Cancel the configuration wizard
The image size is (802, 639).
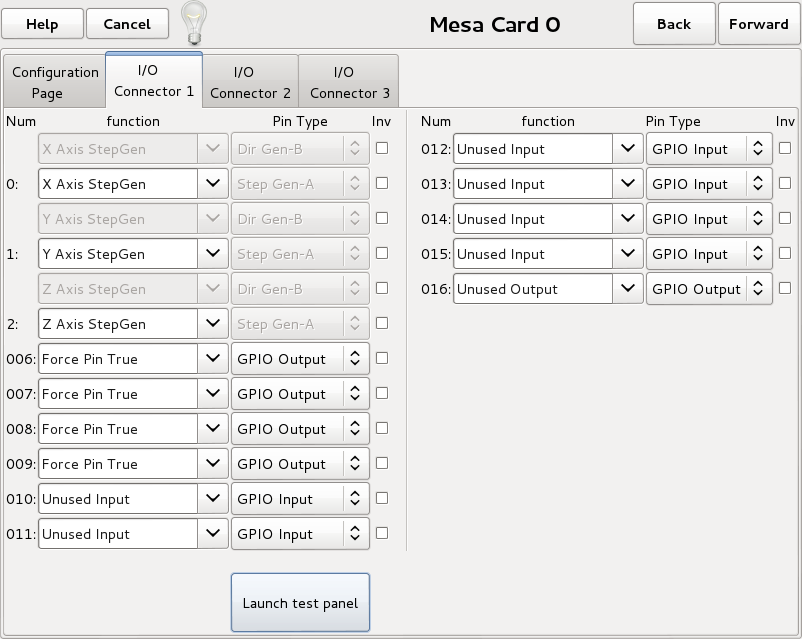point(127,24)
